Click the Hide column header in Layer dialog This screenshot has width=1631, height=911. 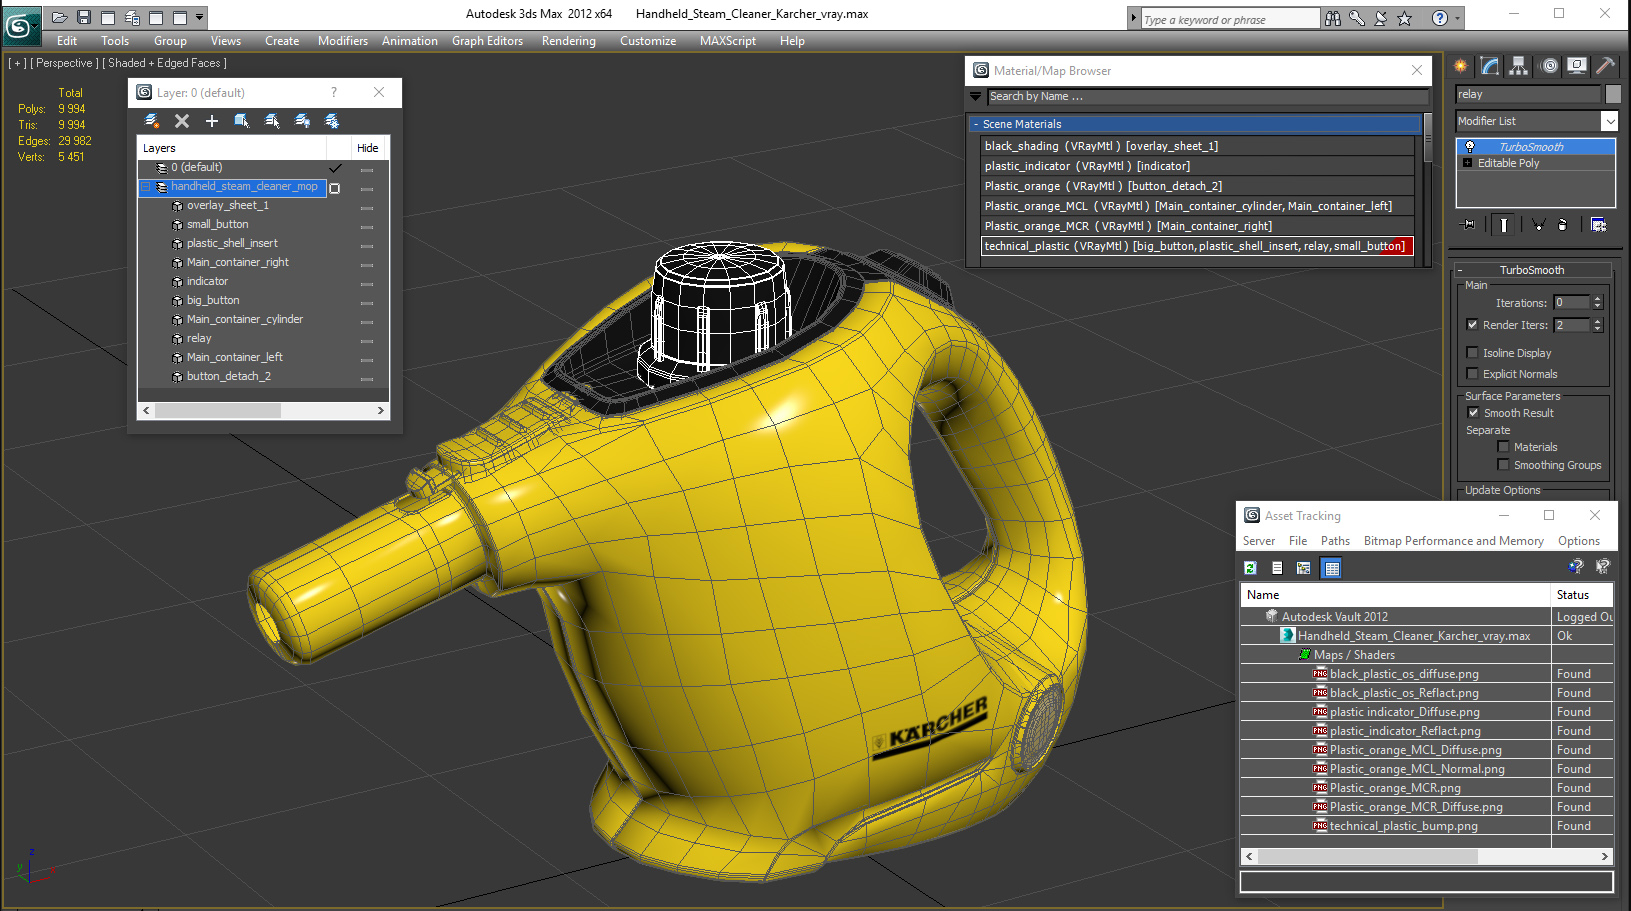point(367,148)
